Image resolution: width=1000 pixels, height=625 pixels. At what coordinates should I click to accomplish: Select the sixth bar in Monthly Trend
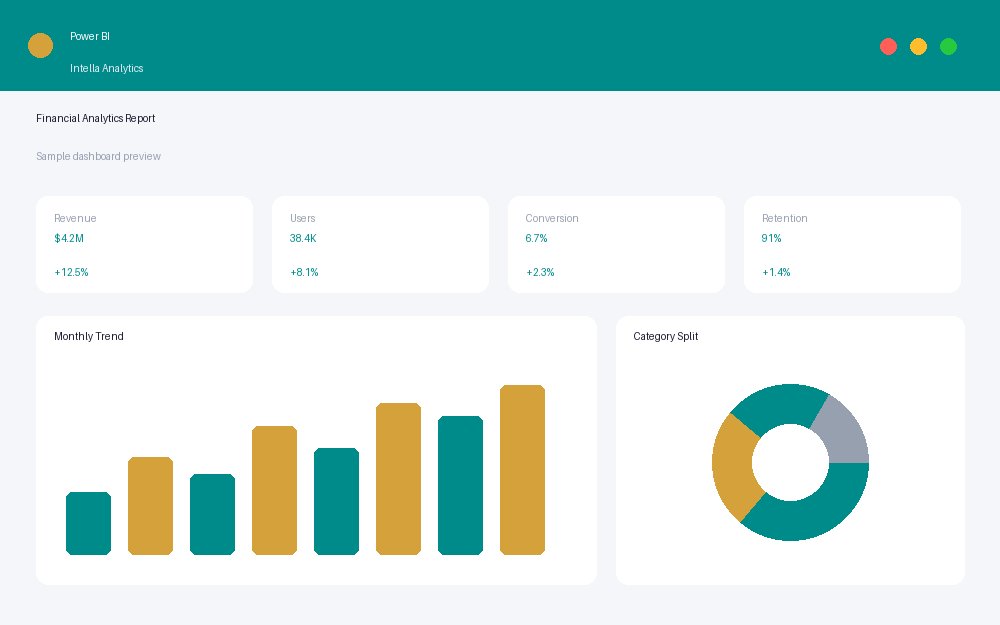tap(399, 479)
